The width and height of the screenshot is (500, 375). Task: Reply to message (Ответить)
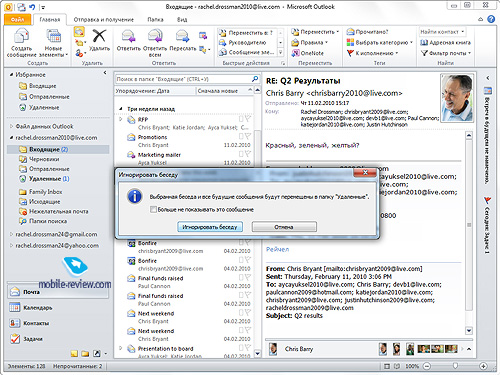click(129, 40)
